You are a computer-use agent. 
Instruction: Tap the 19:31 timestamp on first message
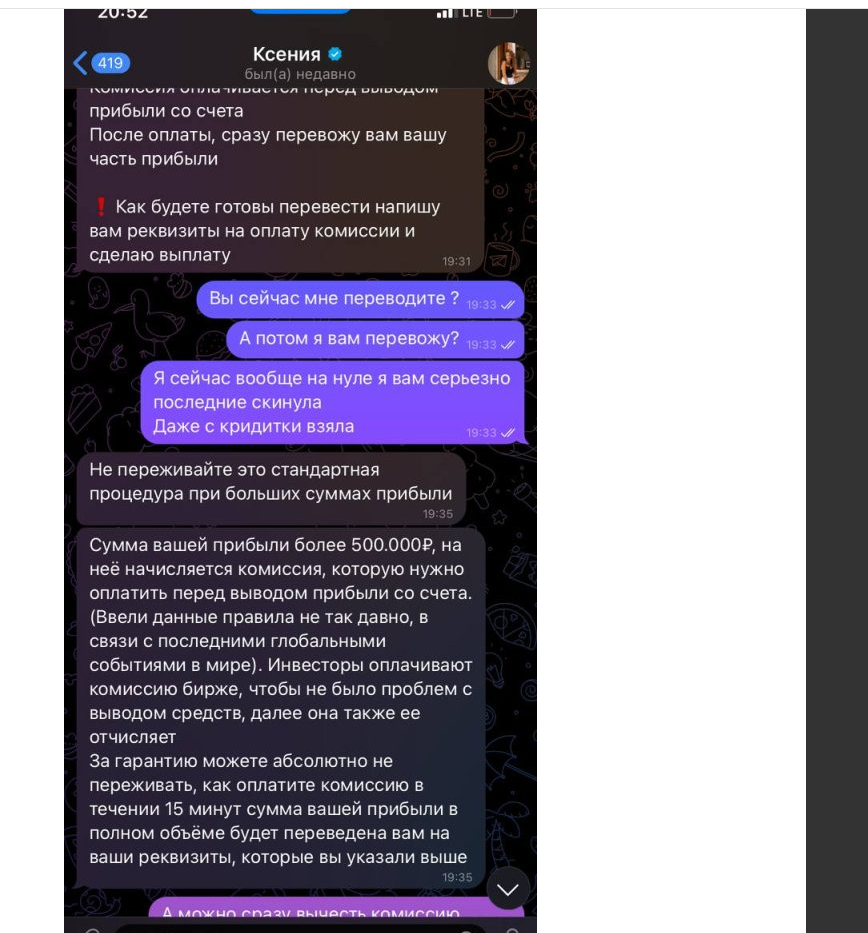tap(456, 261)
